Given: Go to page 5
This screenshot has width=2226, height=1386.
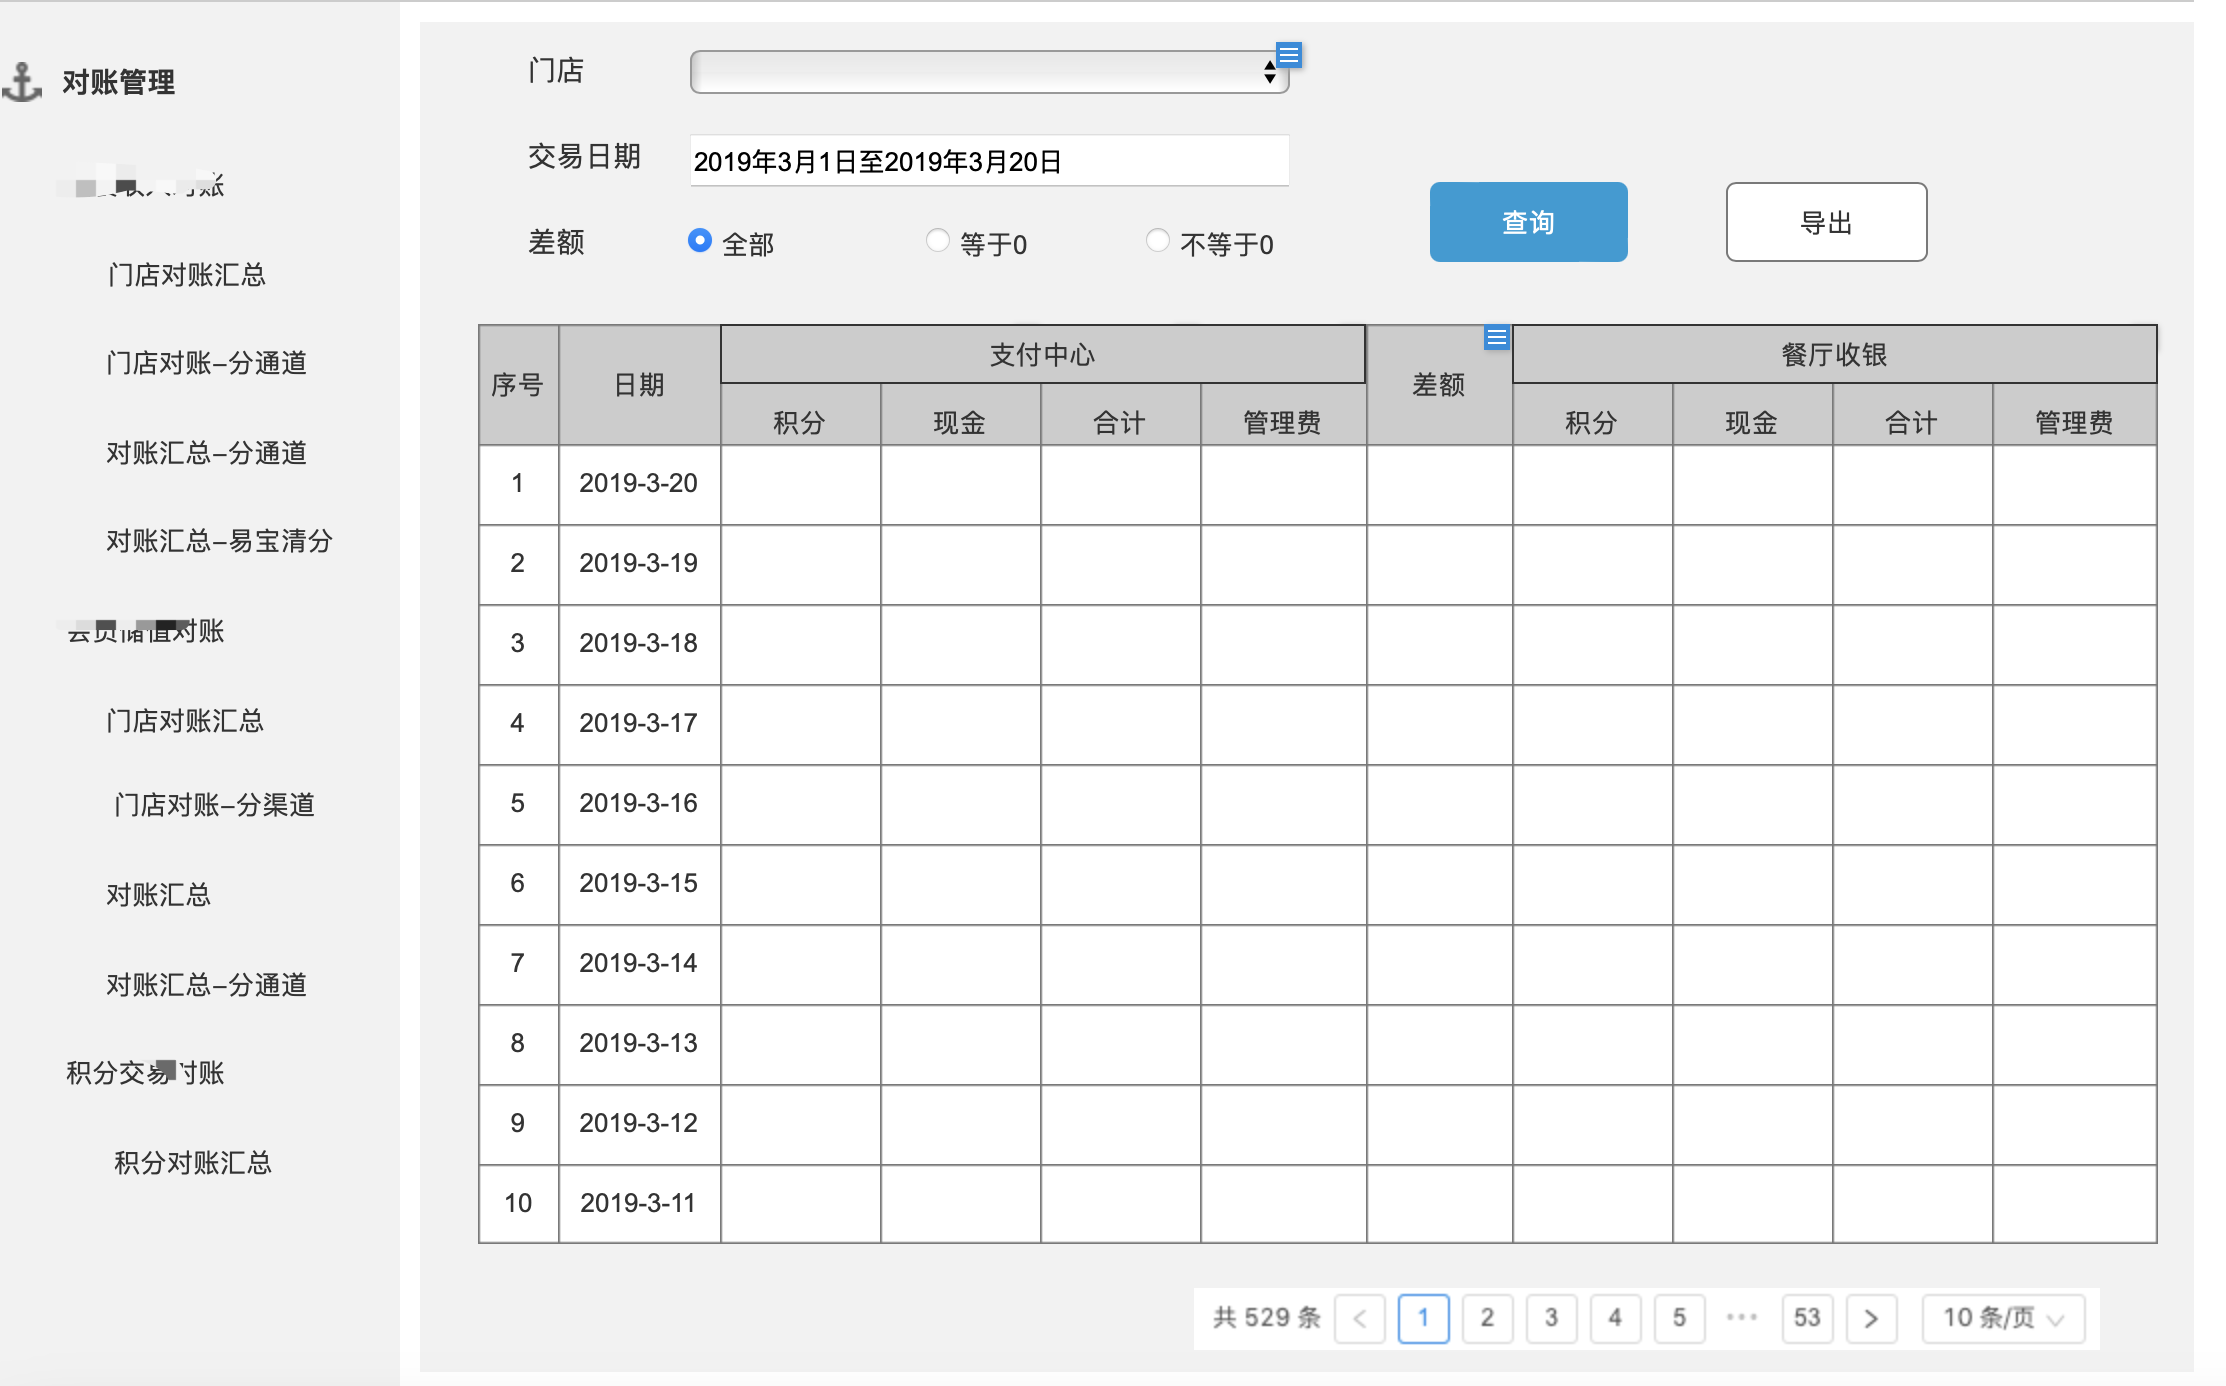Looking at the screenshot, I should click(1679, 1318).
